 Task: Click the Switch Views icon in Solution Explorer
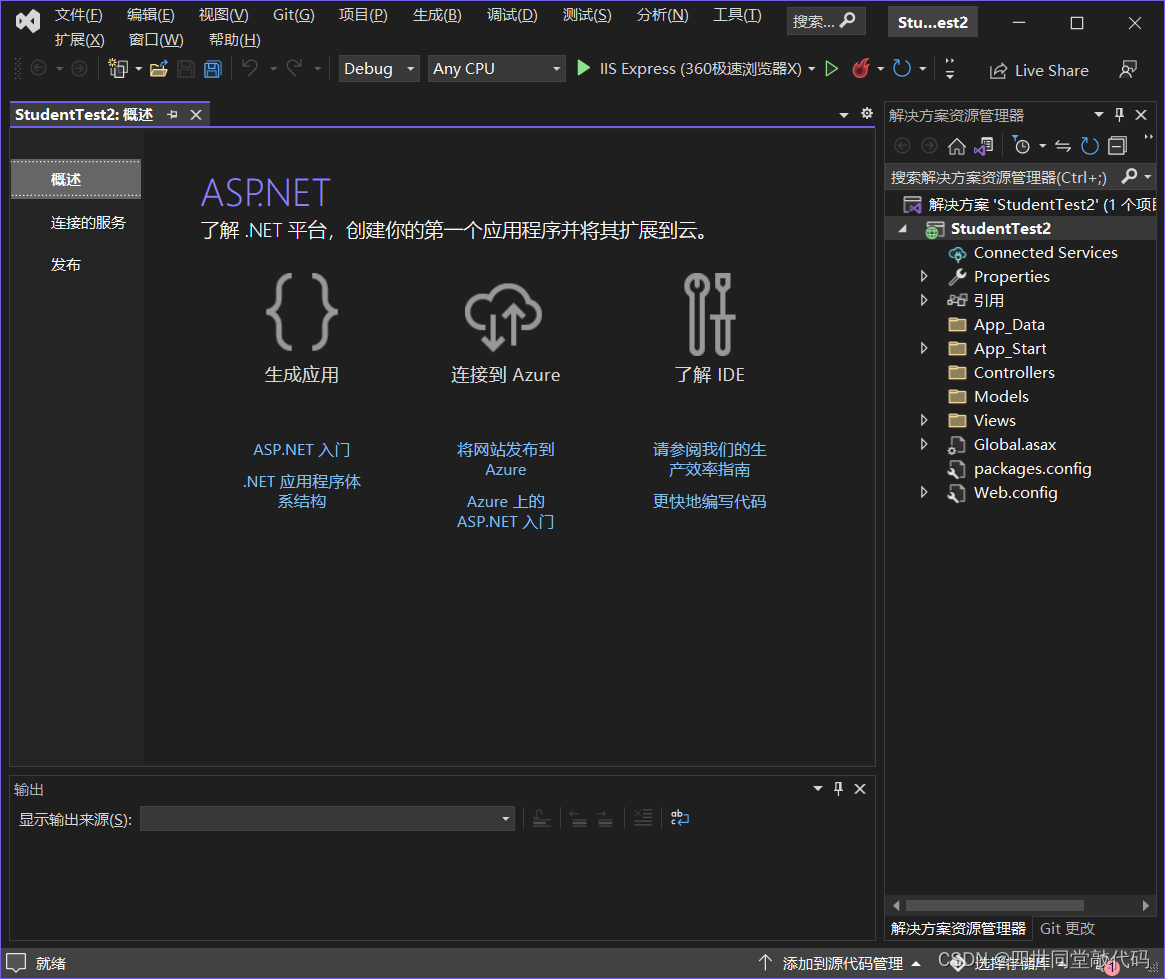click(x=984, y=146)
